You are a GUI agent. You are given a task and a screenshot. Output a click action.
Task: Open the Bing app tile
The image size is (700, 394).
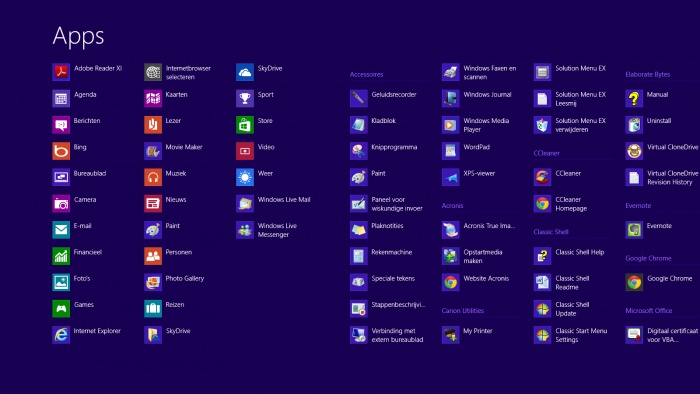61,151
